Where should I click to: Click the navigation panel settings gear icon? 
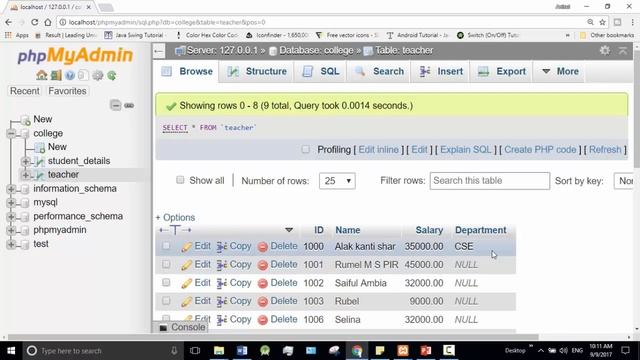[98, 76]
